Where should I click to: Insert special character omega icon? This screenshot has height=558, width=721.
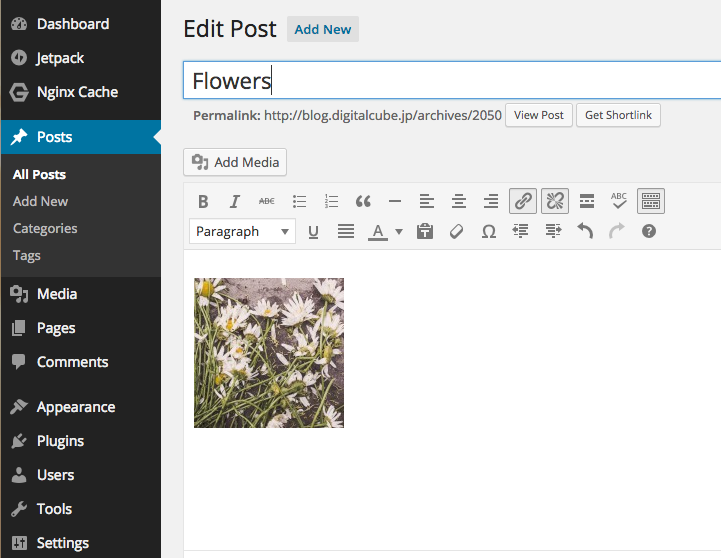488,231
